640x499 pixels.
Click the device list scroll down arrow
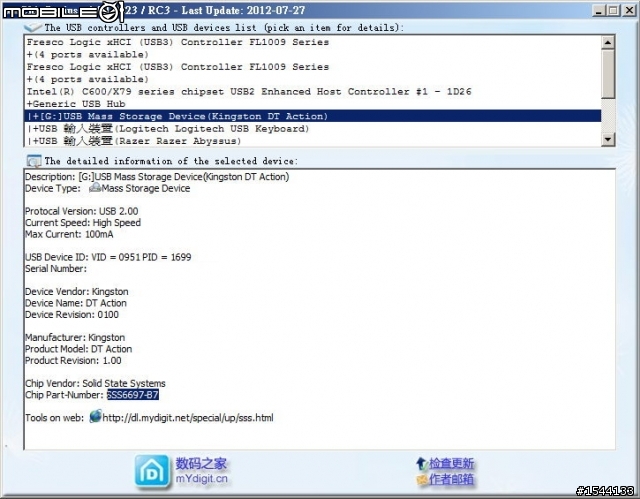coord(608,140)
